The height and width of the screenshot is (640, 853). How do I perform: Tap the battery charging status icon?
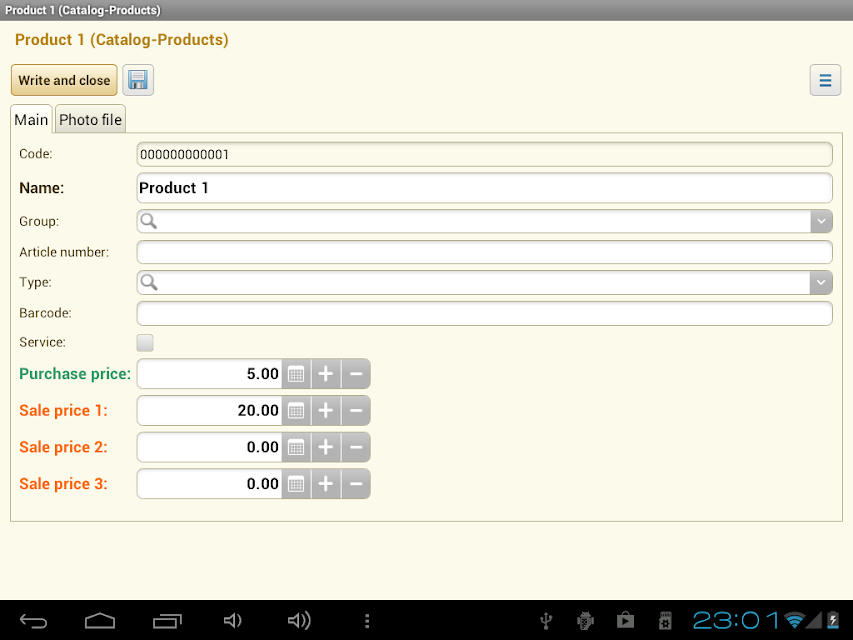pyautogui.click(x=833, y=620)
